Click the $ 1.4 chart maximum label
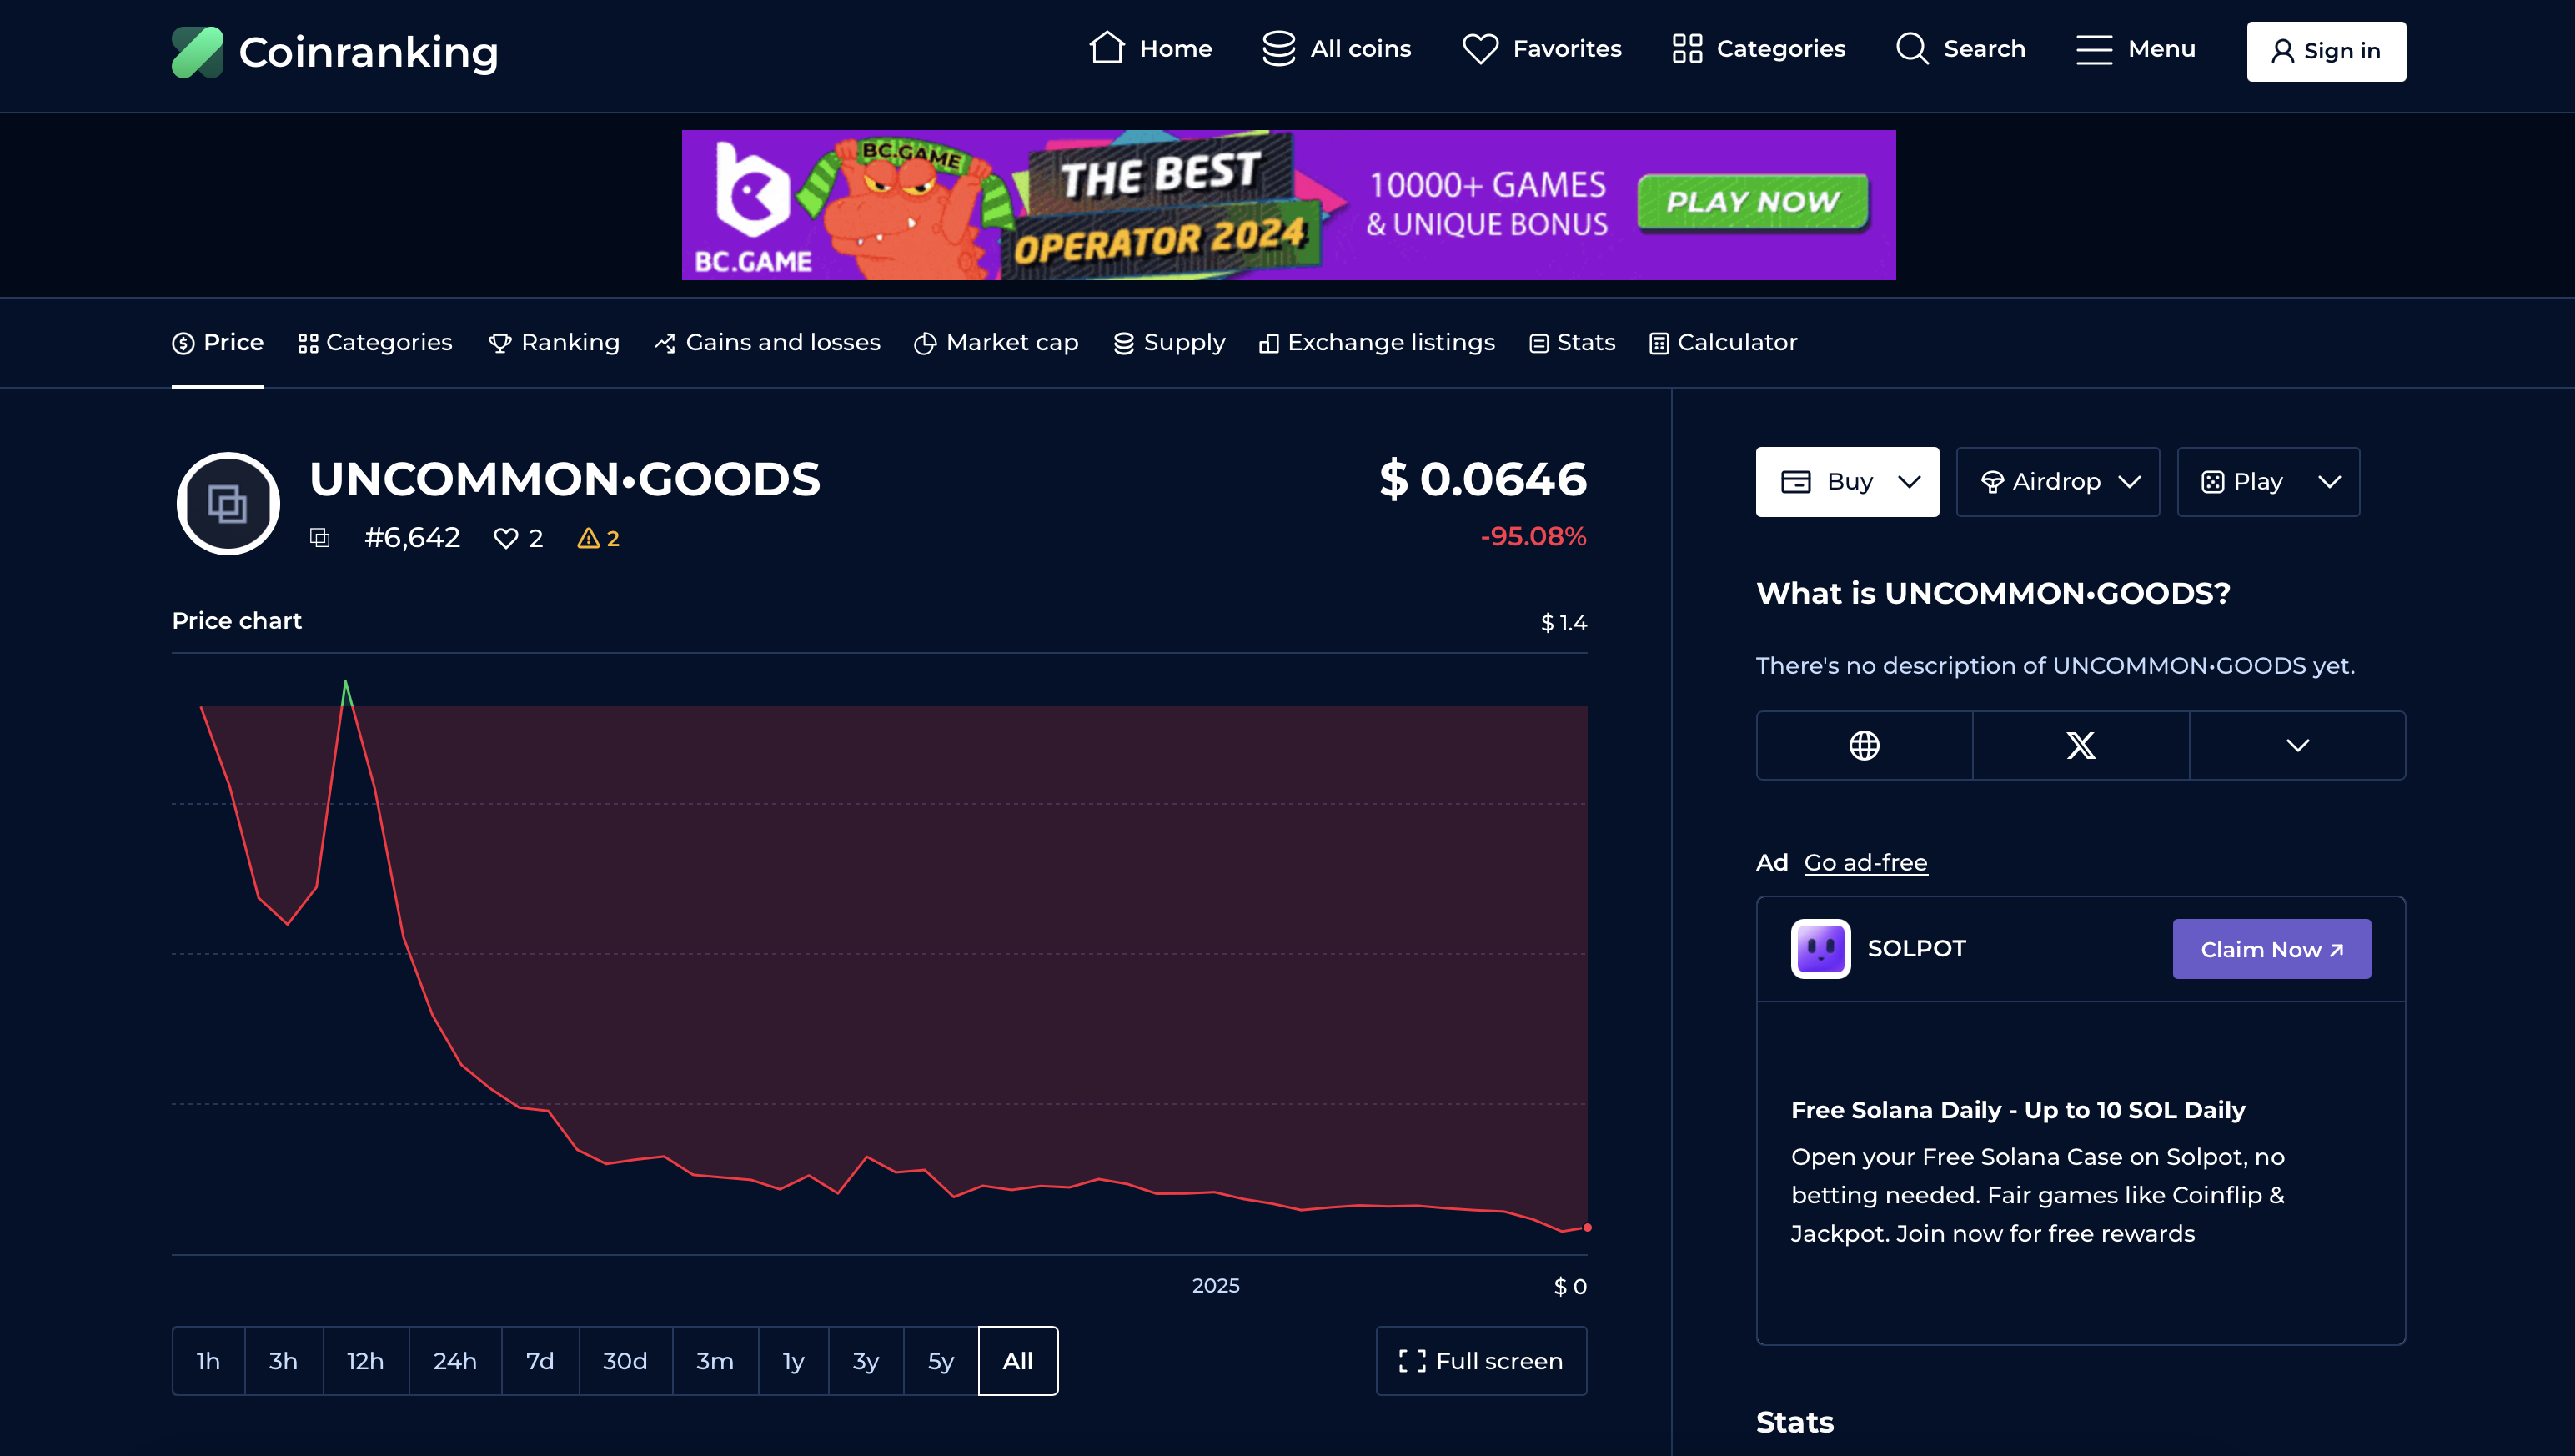Image resolution: width=2575 pixels, height=1456 pixels. pos(1564,623)
